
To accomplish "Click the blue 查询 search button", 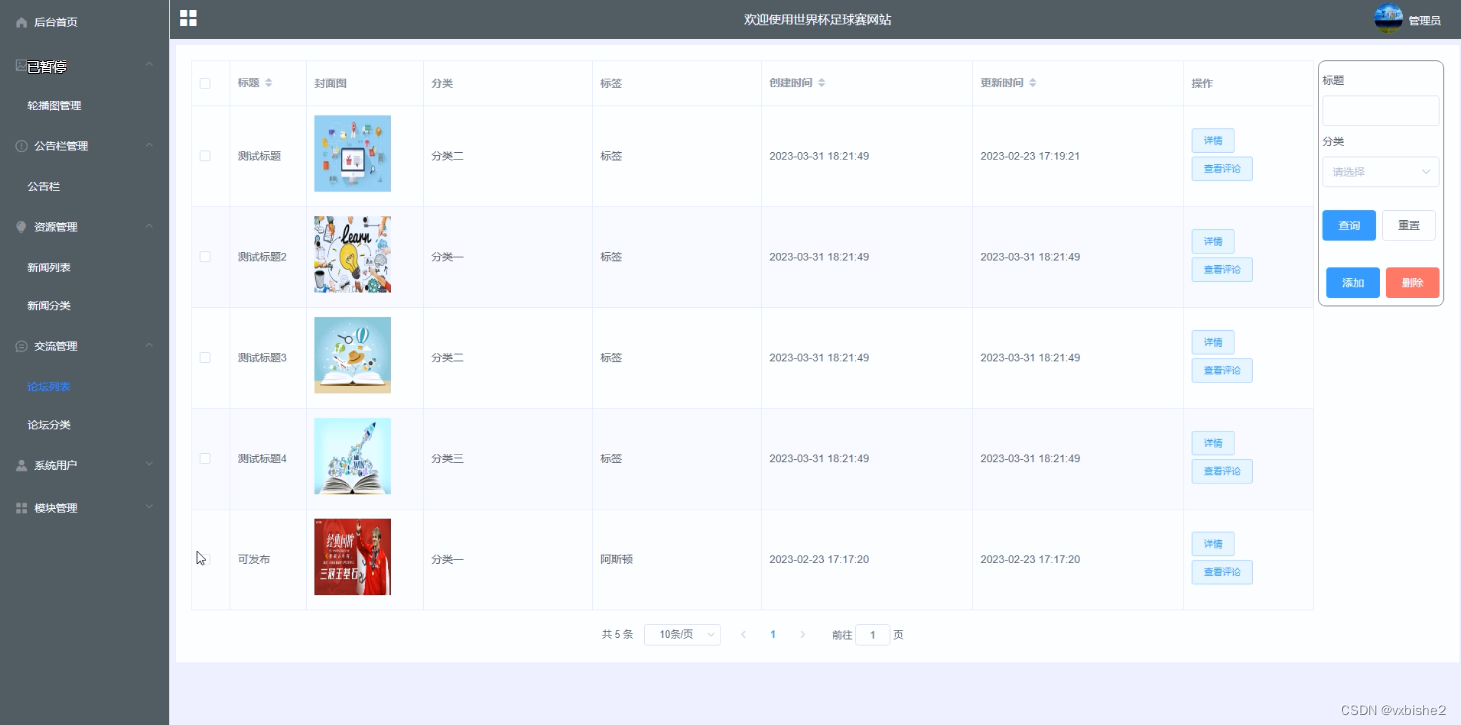I will coord(1348,225).
